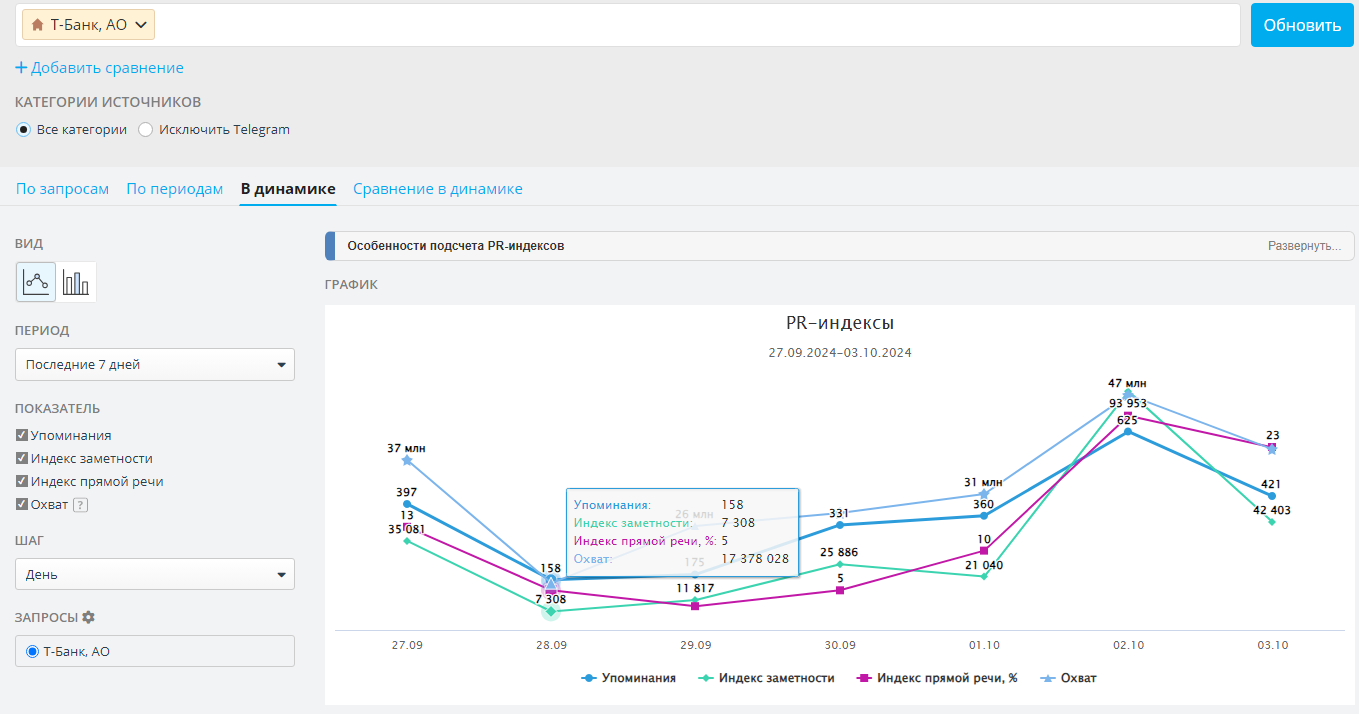Click Упоминания point 331 on 30.09

coord(840,524)
